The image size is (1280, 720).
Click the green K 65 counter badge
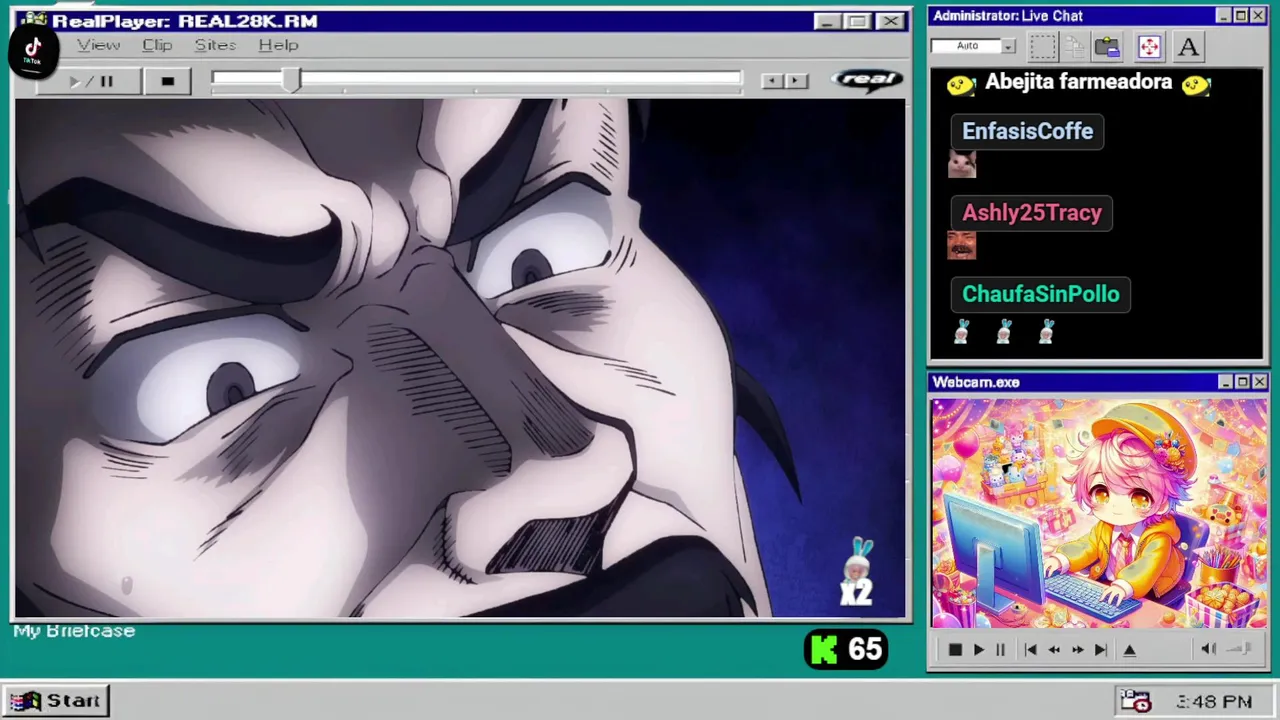[846, 650]
